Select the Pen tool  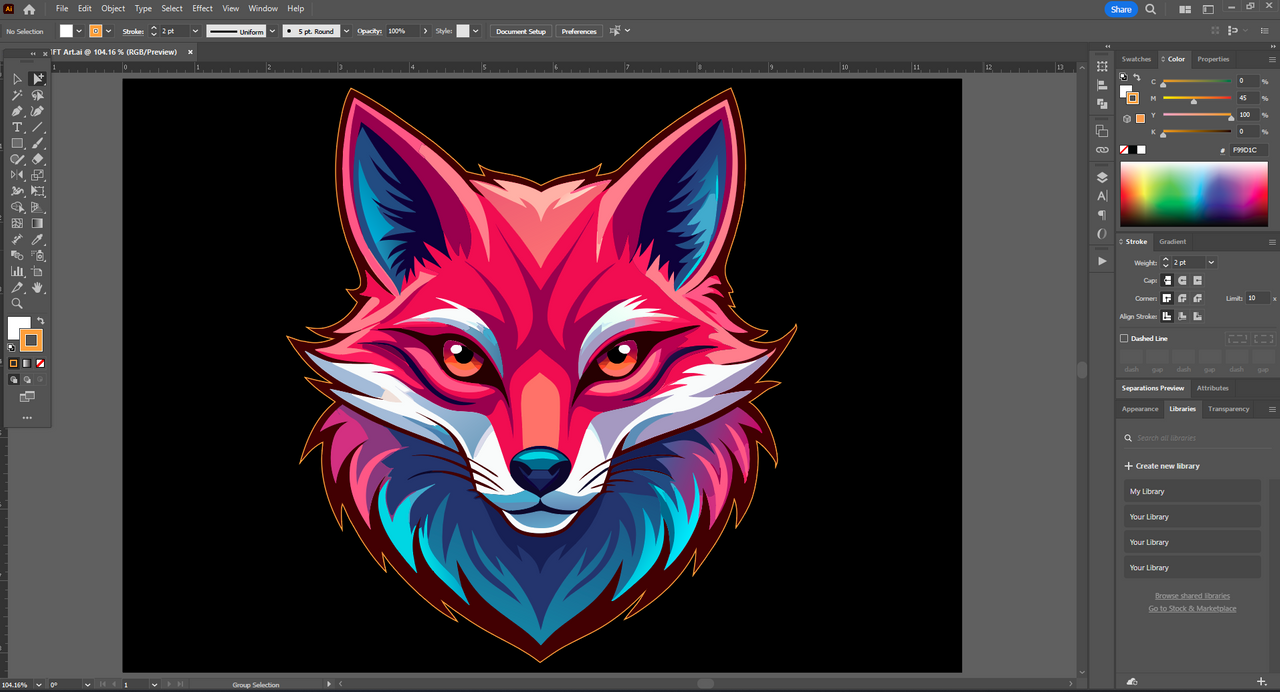(x=17, y=111)
